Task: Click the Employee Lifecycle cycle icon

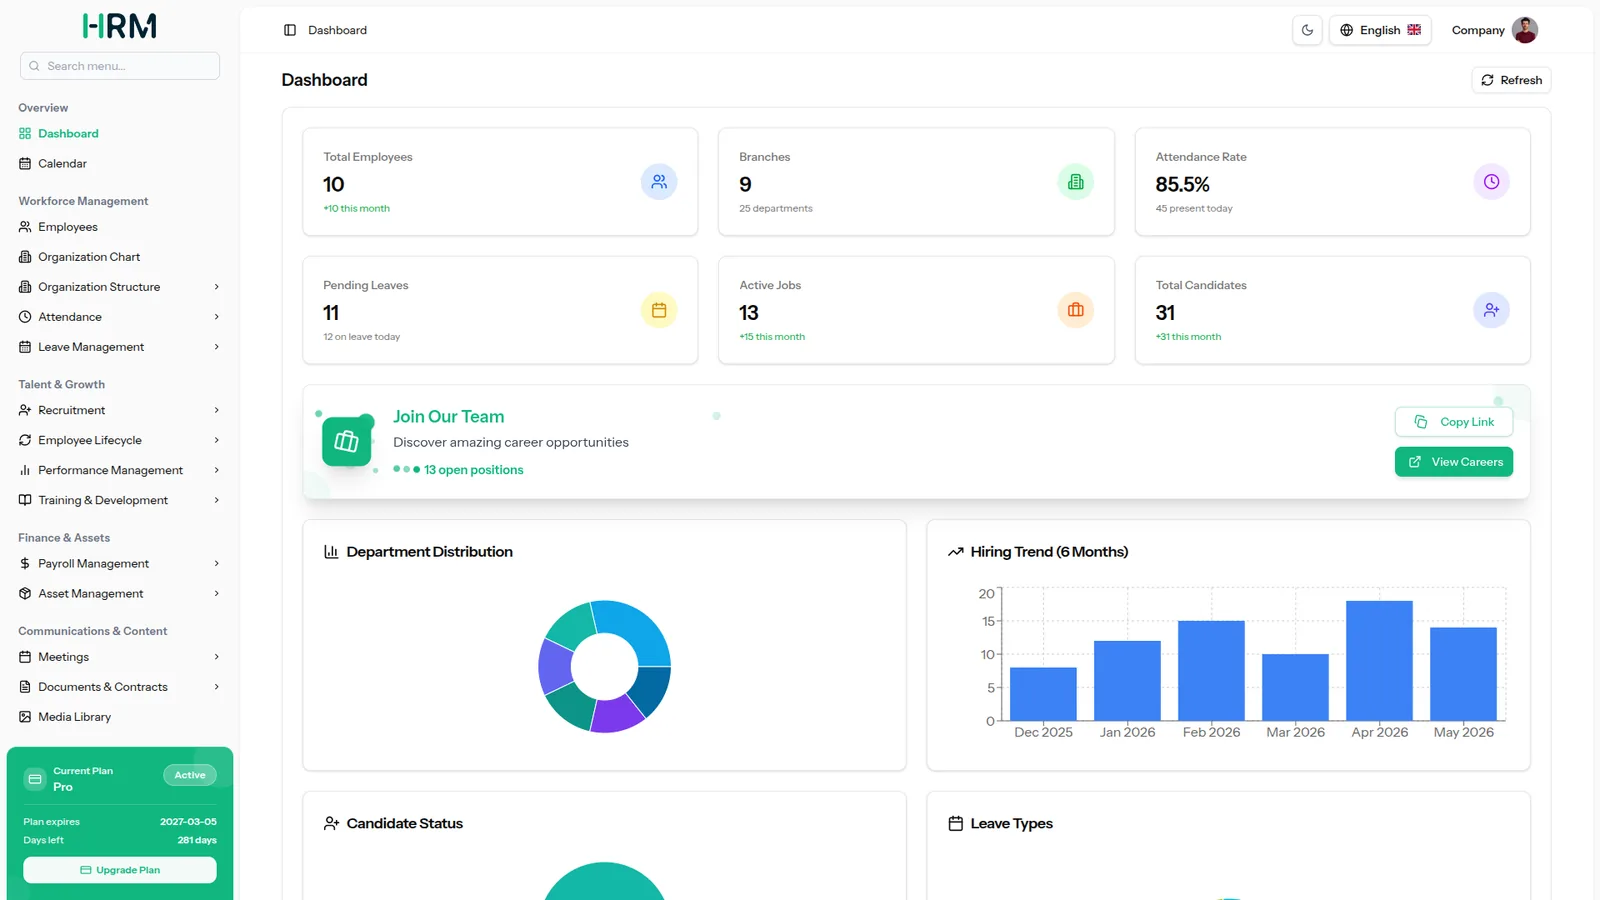Action: 25,440
